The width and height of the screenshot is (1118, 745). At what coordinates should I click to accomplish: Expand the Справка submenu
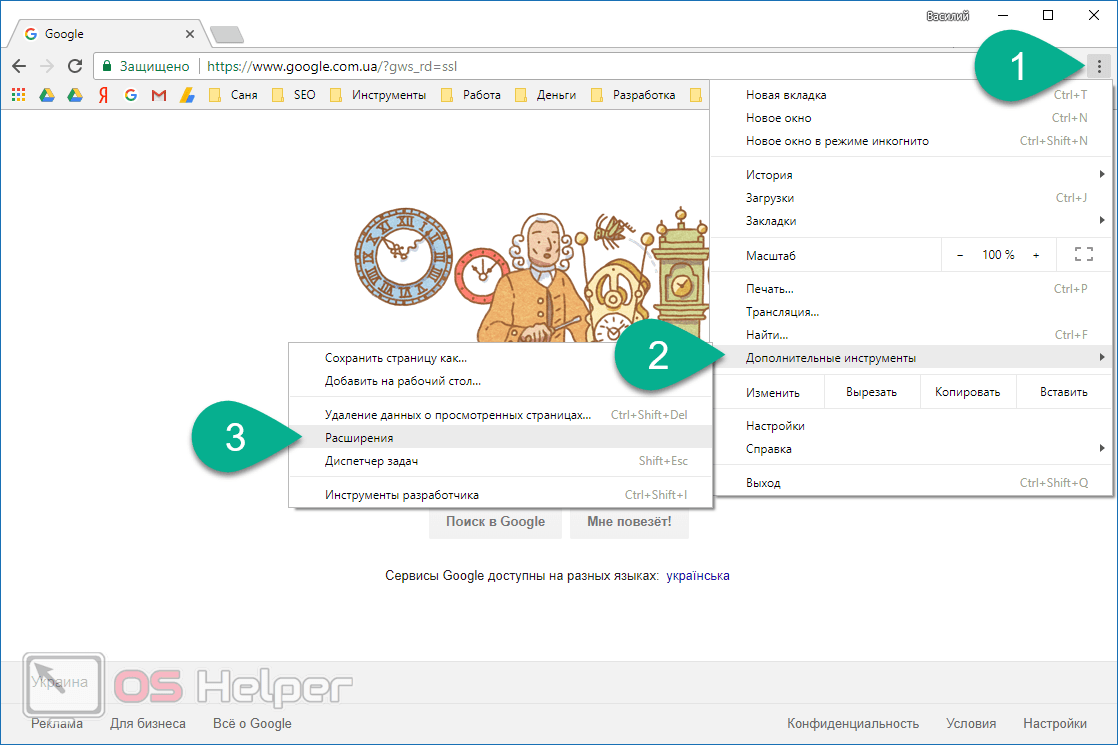(911, 448)
